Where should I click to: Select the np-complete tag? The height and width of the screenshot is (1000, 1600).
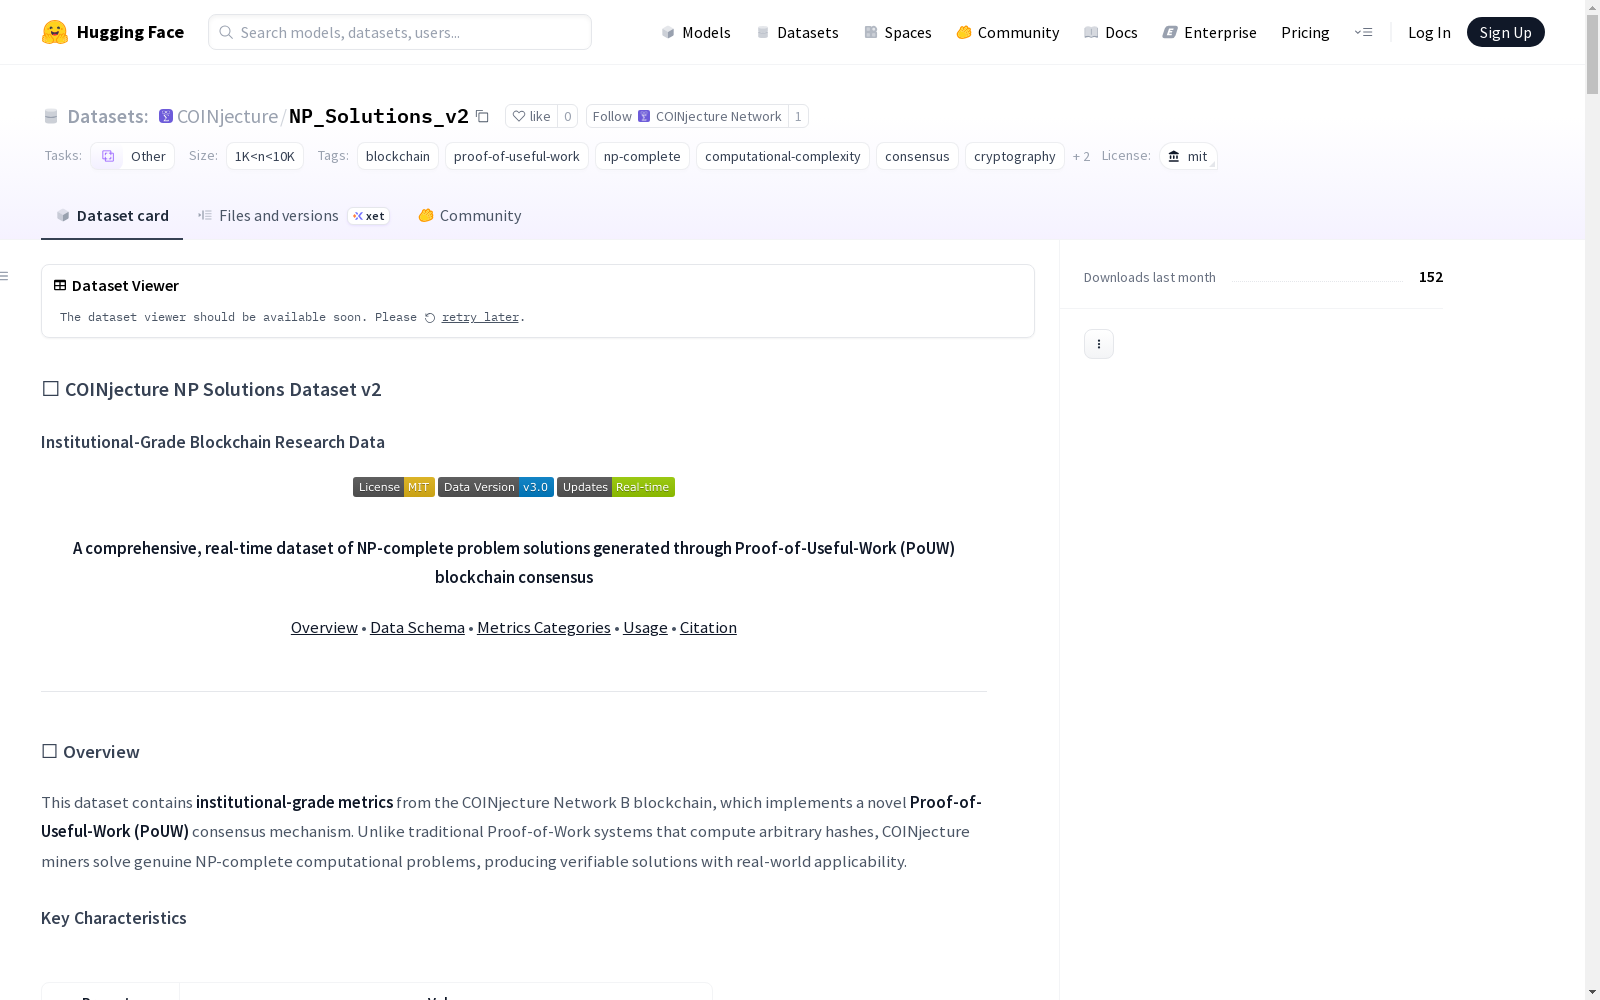tap(642, 156)
